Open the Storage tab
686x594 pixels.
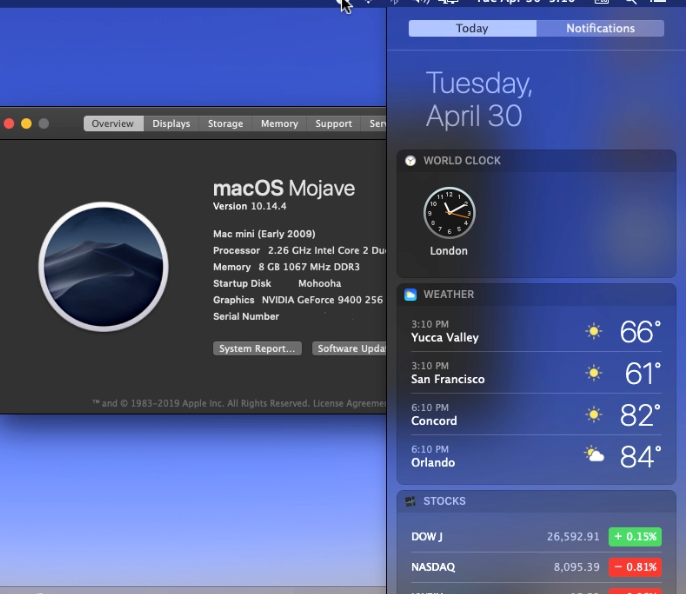click(225, 124)
